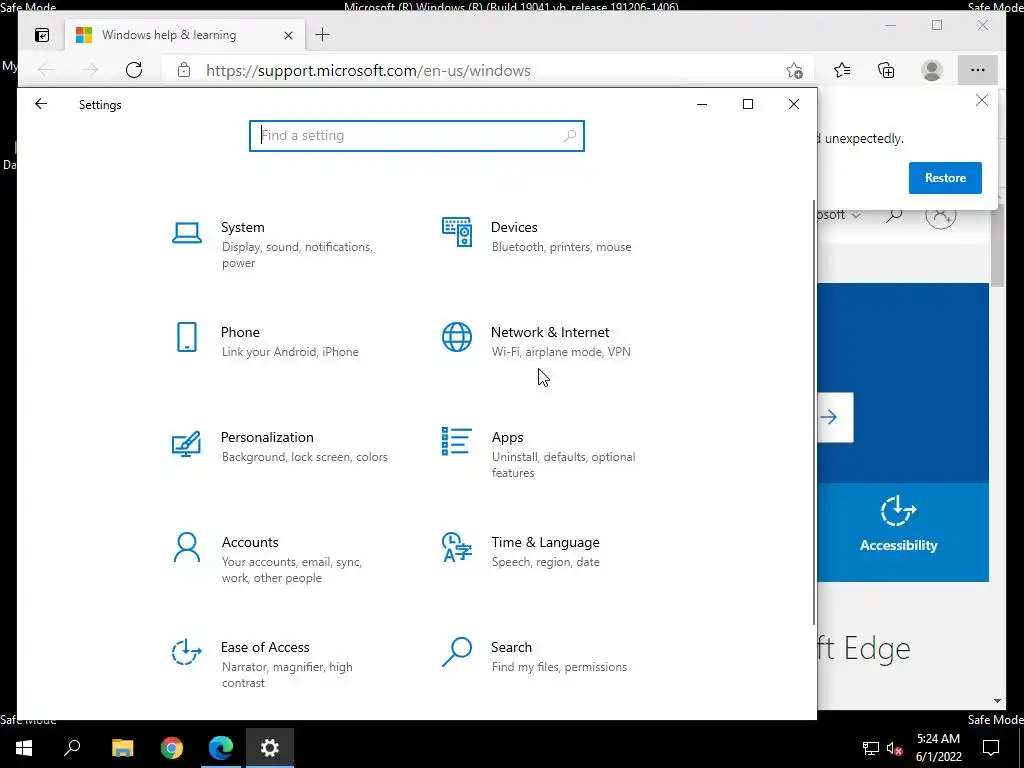
Task: Click magnifier icon in Find a setting box
Action: pos(569,135)
